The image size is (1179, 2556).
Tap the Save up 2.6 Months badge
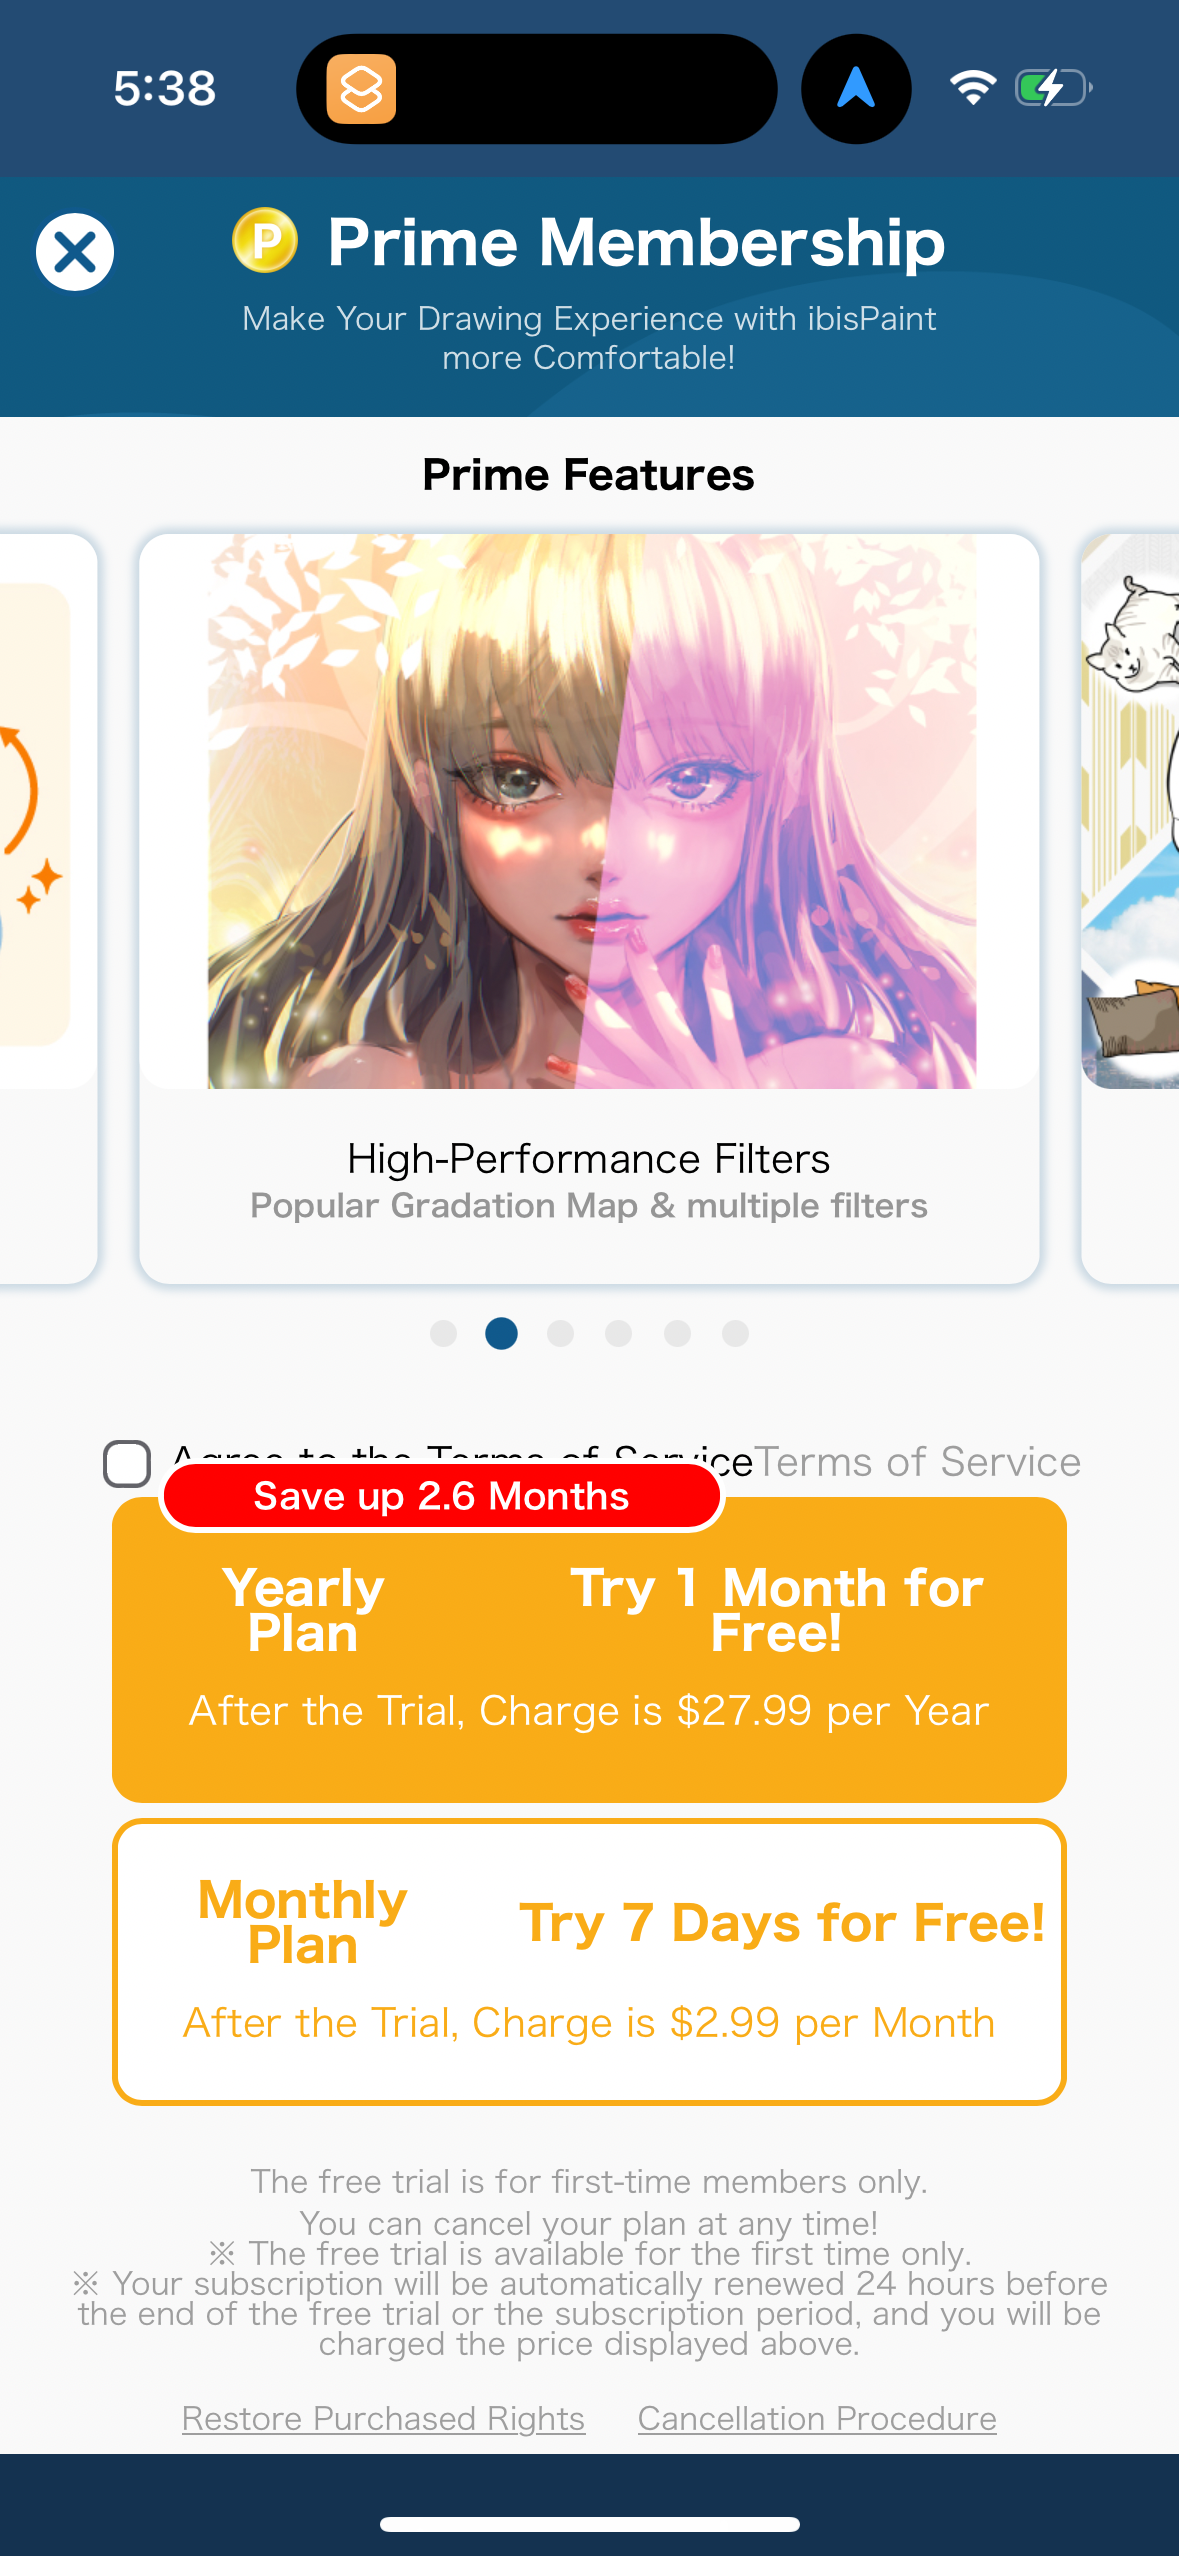point(441,1495)
